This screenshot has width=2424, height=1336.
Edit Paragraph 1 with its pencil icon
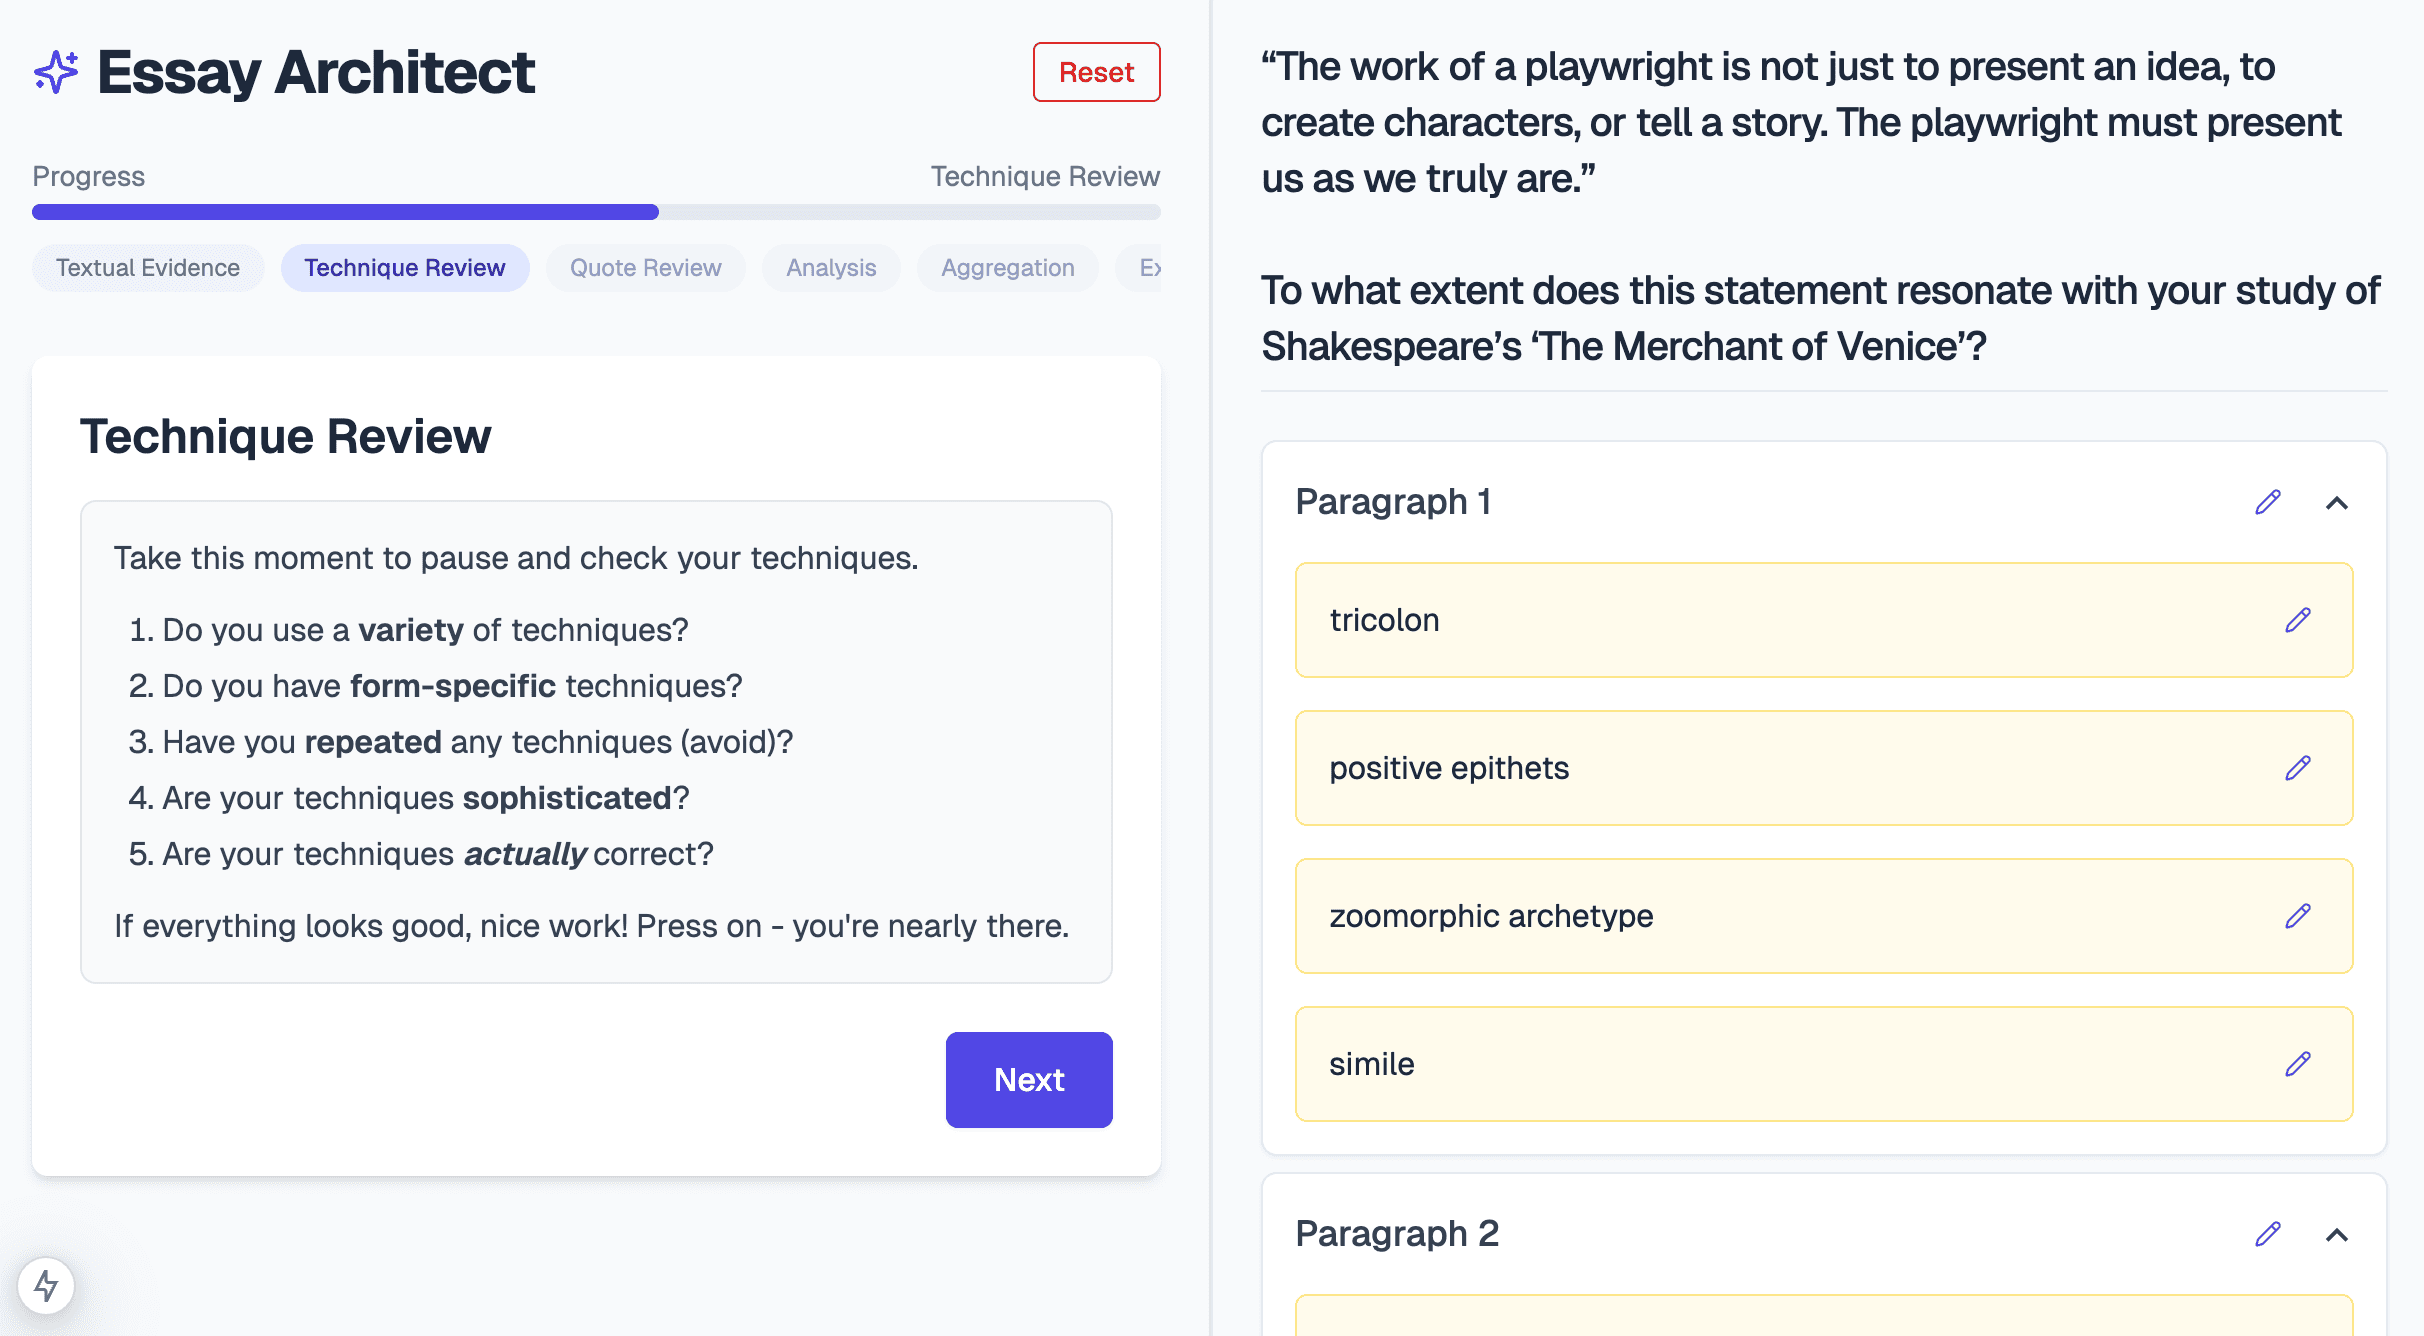[2268, 502]
